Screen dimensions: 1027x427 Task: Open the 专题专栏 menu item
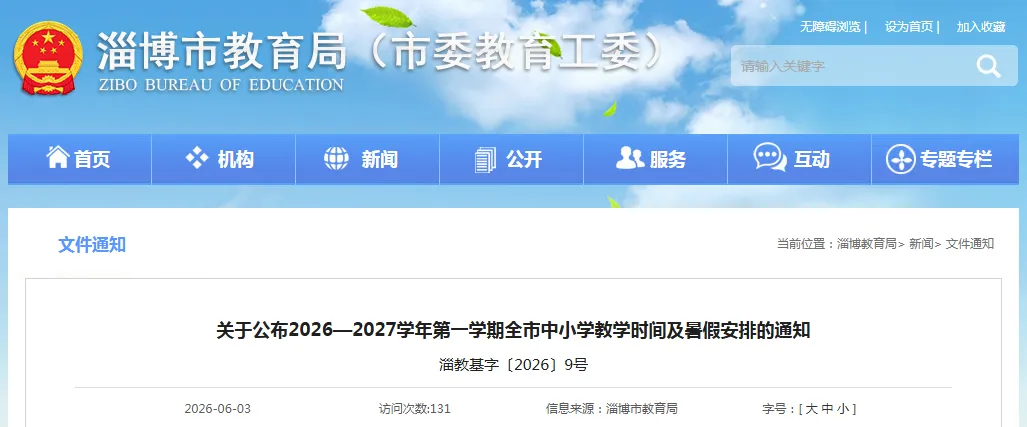pyautogui.click(x=945, y=159)
